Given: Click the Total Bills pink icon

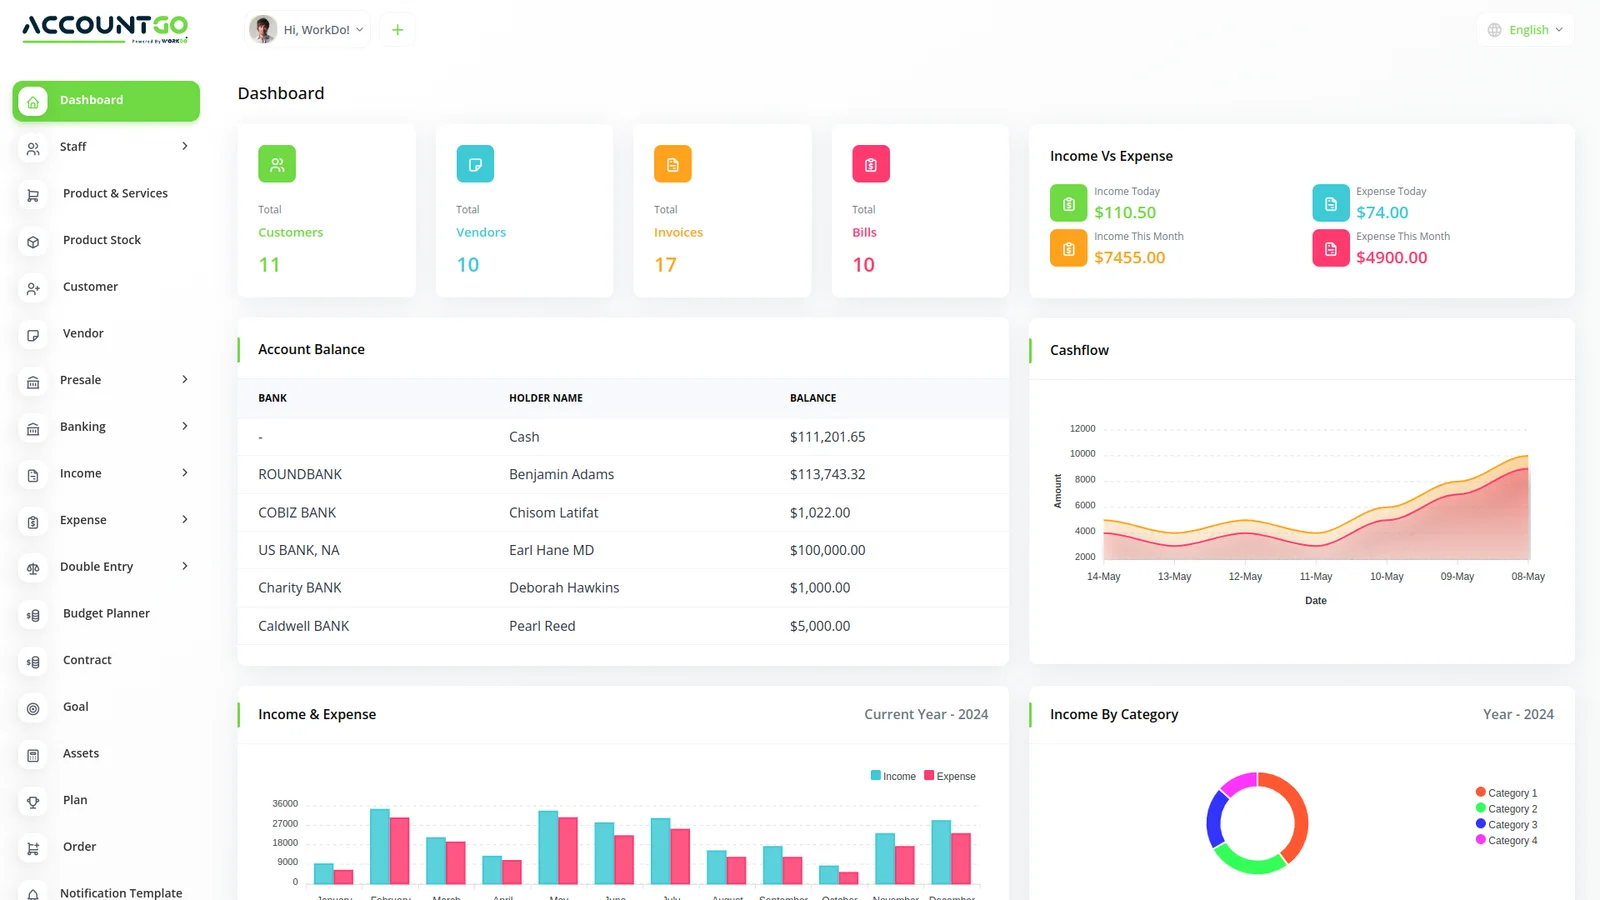Looking at the screenshot, I should click(871, 164).
